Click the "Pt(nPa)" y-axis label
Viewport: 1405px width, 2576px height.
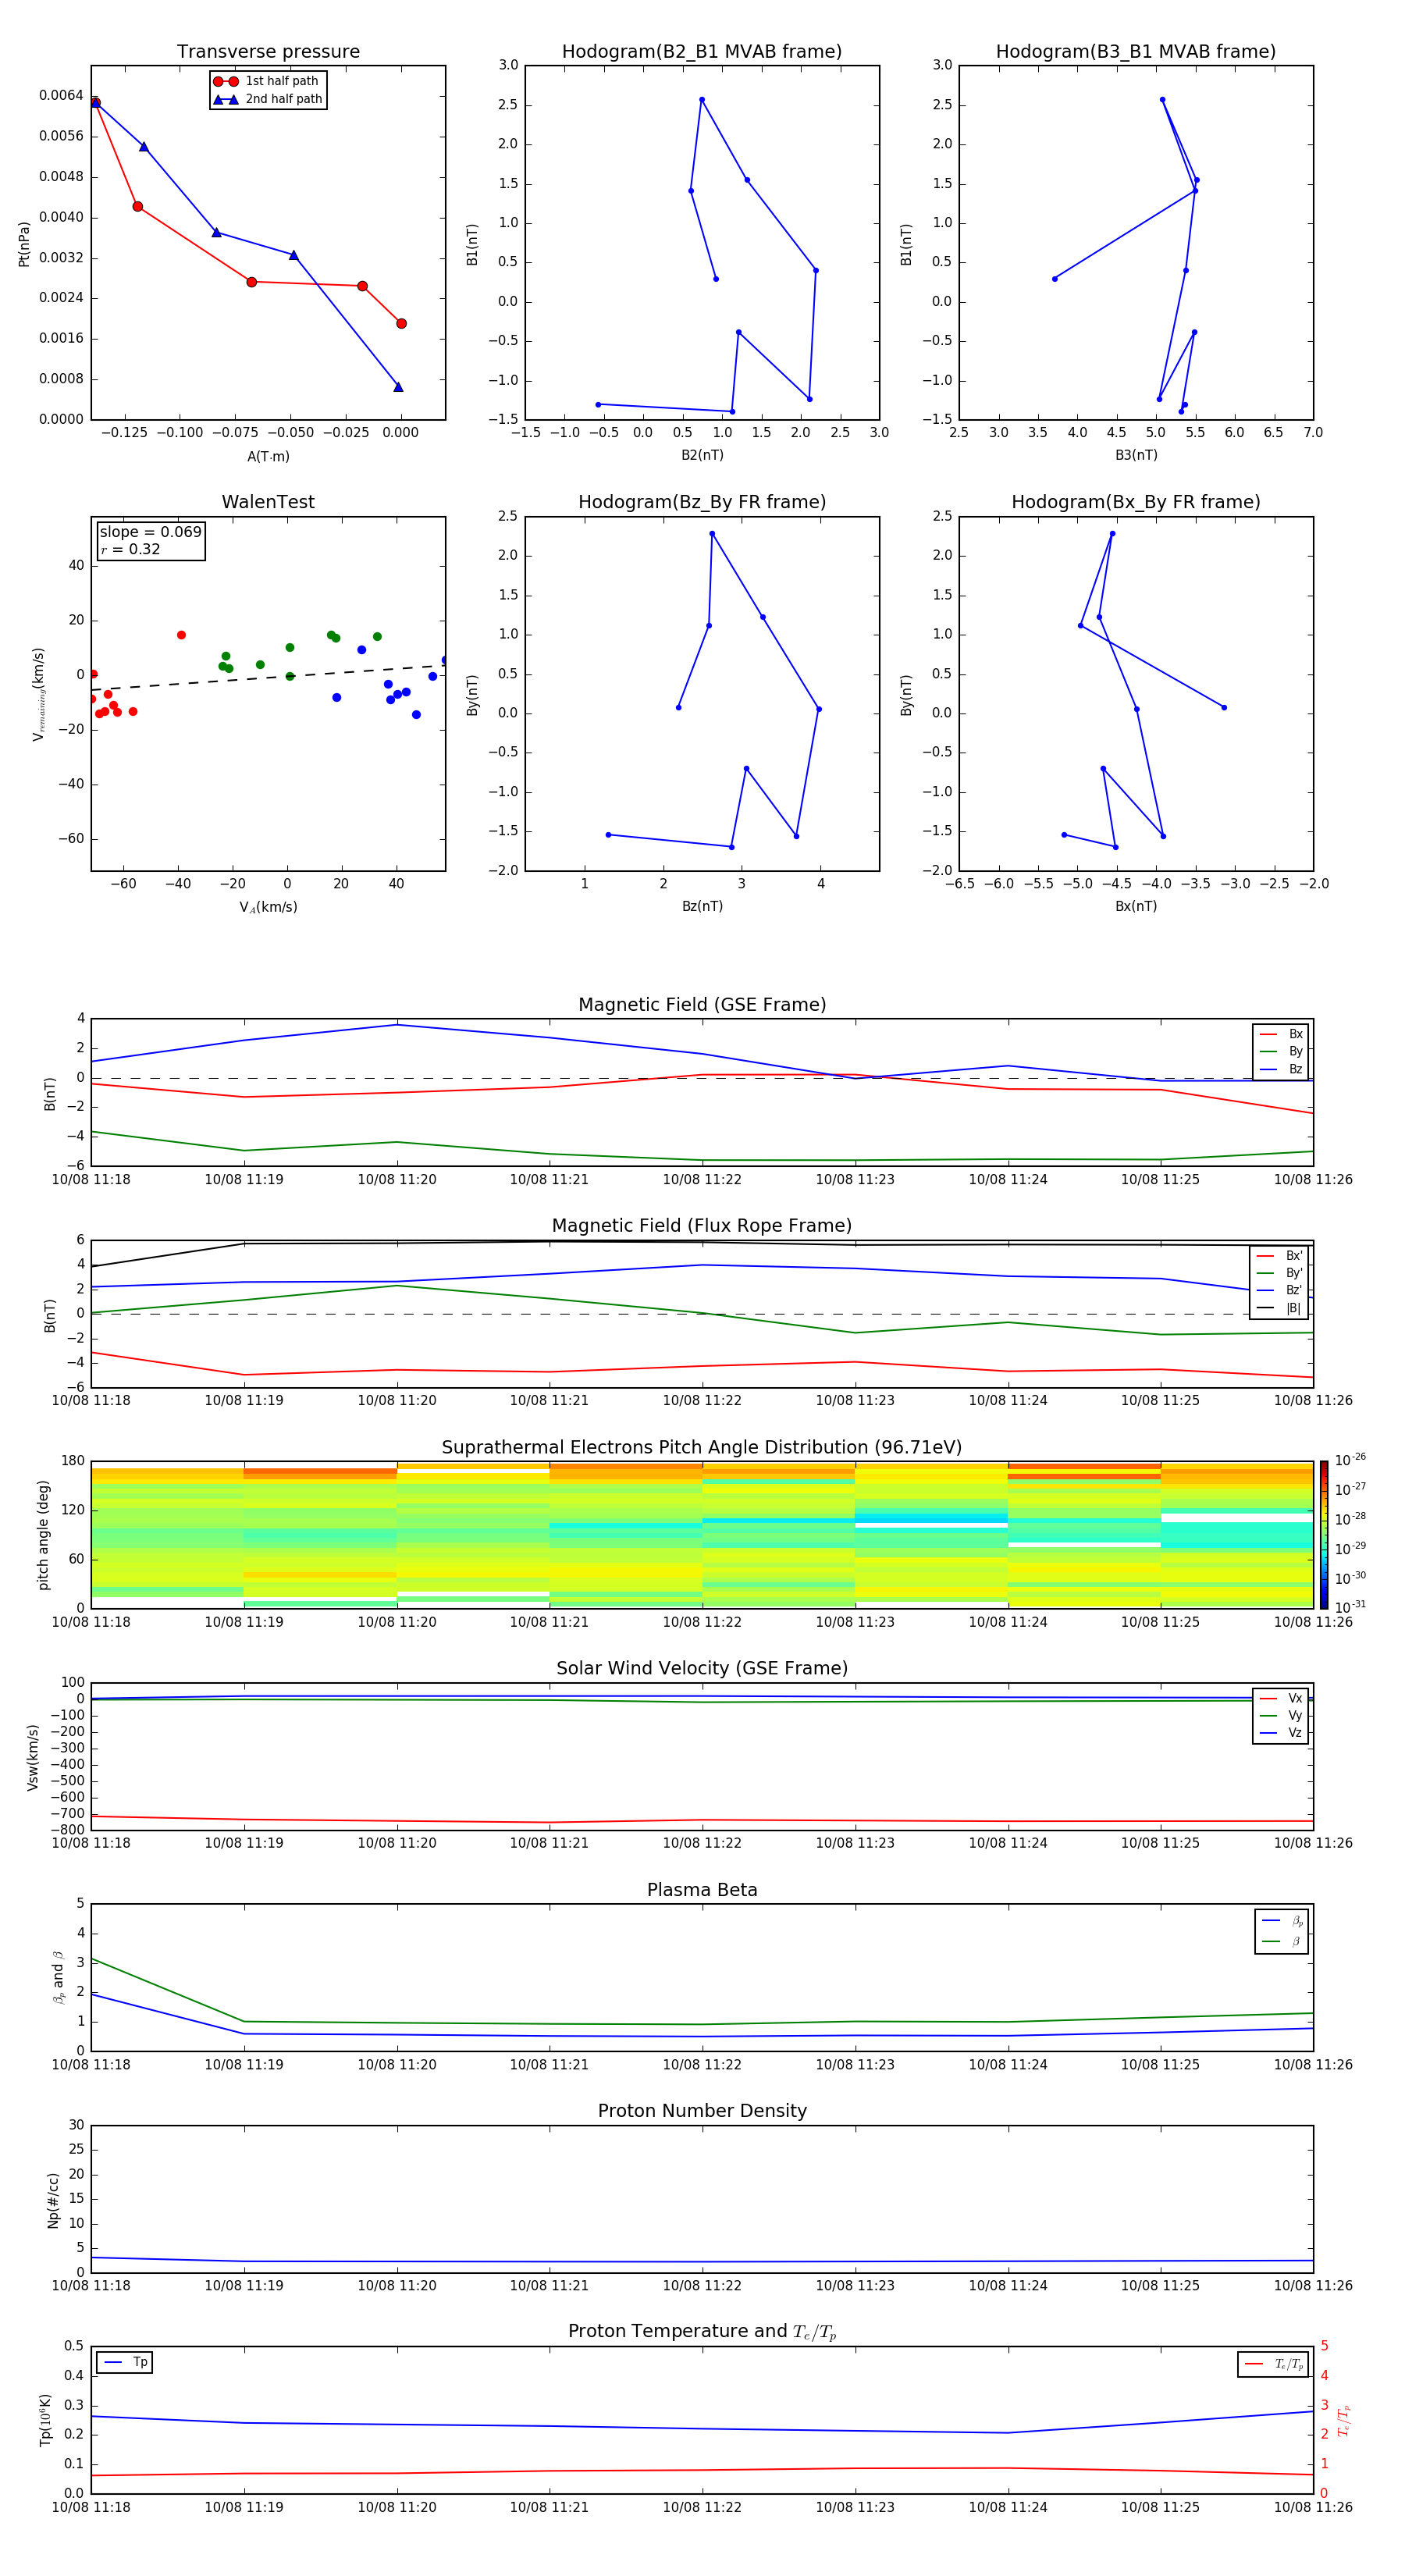pyautogui.click(x=24, y=243)
